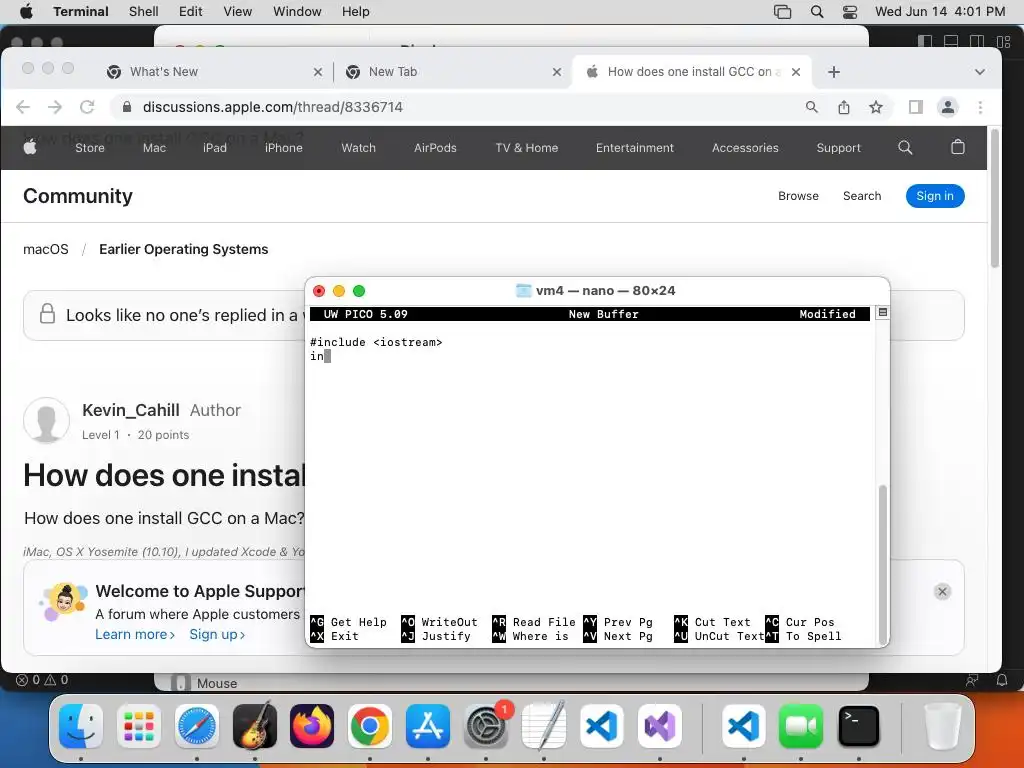Image resolution: width=1024 pixels, height=768 pixels.
Task: Click the "#include <iostream>" line in nano
Action: pyautogui.click(x=376, y=342)
